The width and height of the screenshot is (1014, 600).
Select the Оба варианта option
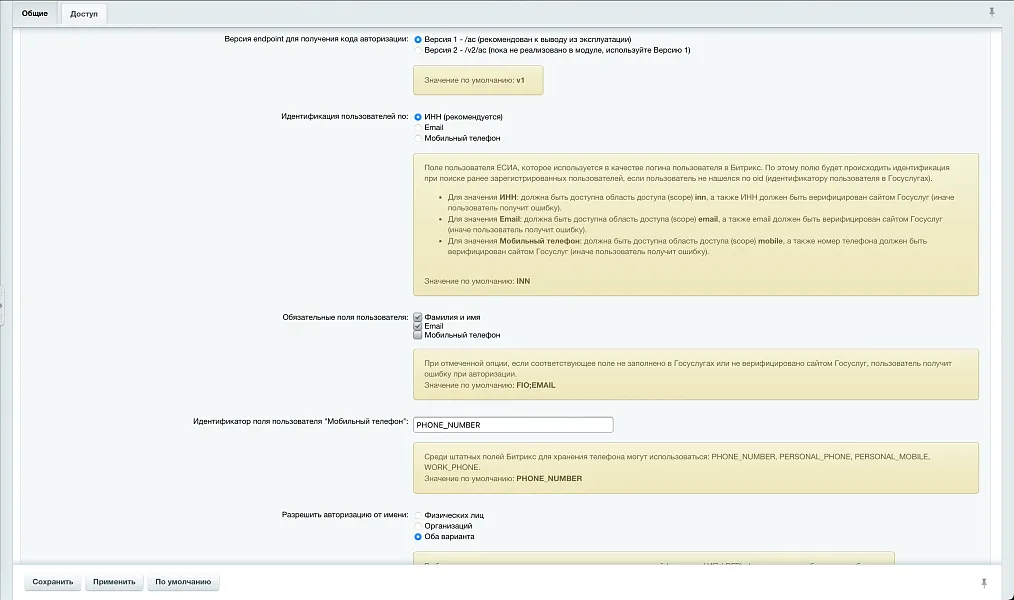[416, 535]
